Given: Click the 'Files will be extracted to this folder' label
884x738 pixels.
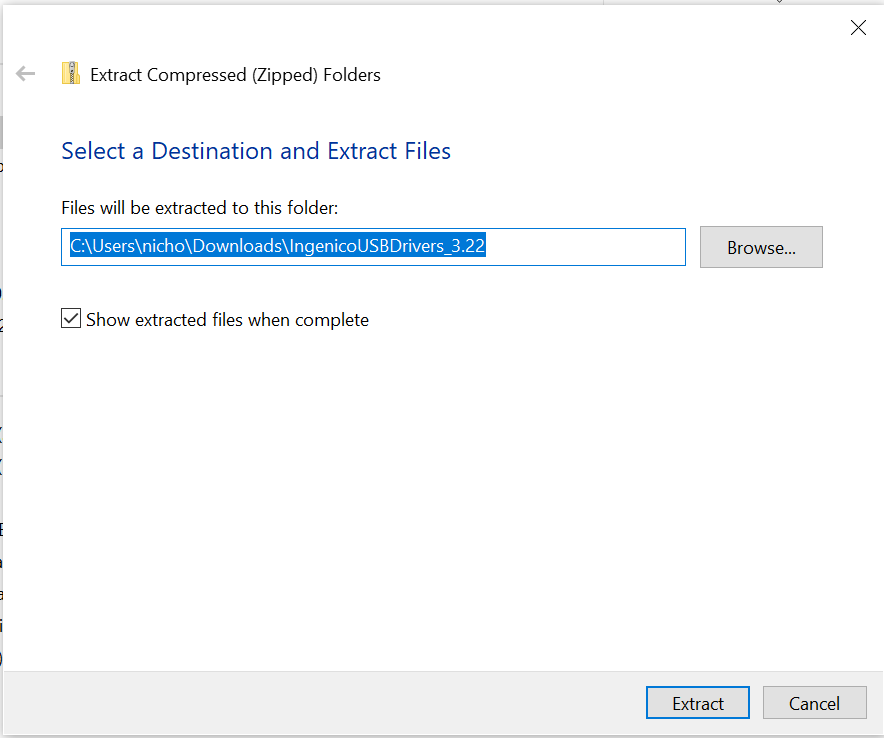Looking at the screenshot, I should click(x=200, y=208).
